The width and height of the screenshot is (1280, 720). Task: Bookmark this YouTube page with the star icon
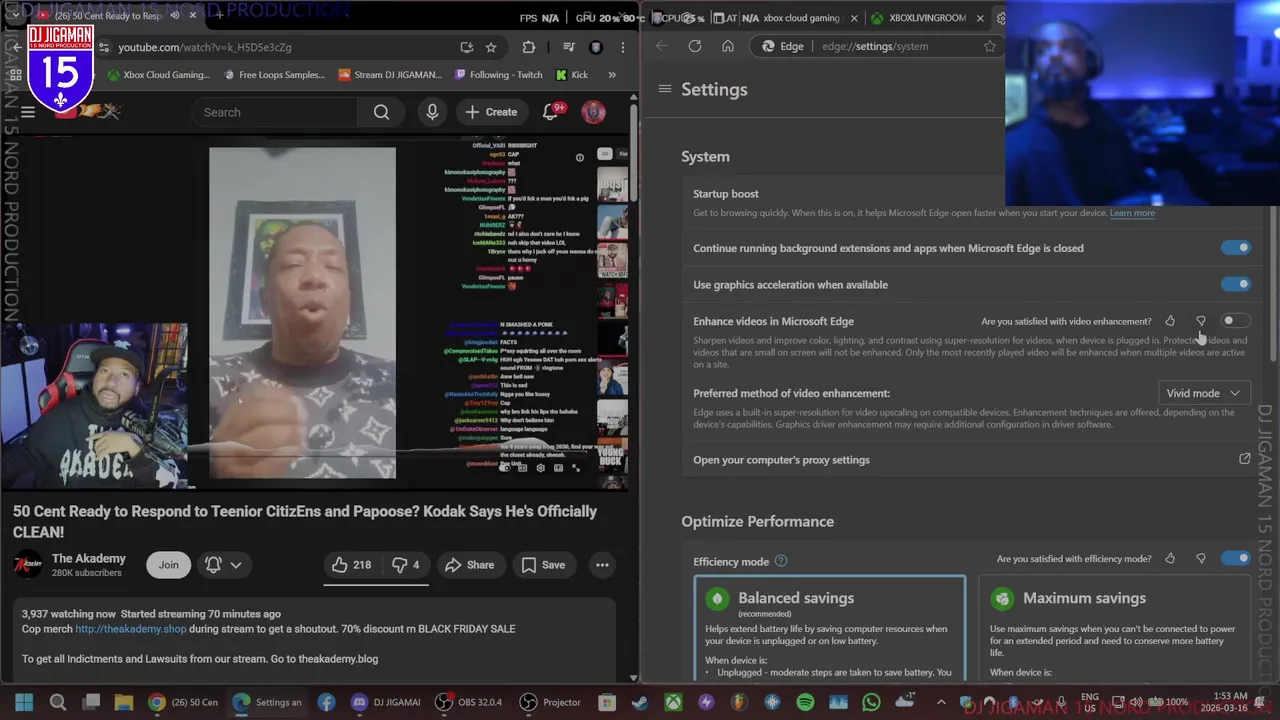point(491,47)
